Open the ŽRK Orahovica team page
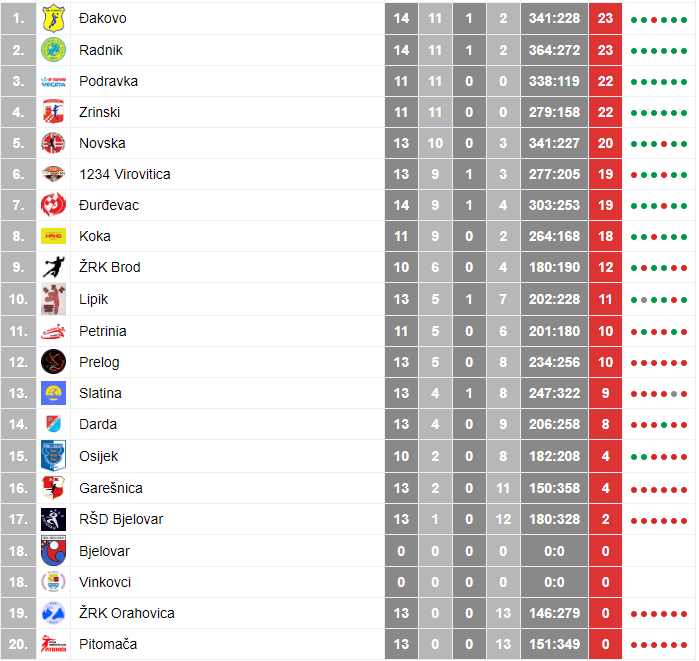Screen dimensions: 699x661 [127, 613]
